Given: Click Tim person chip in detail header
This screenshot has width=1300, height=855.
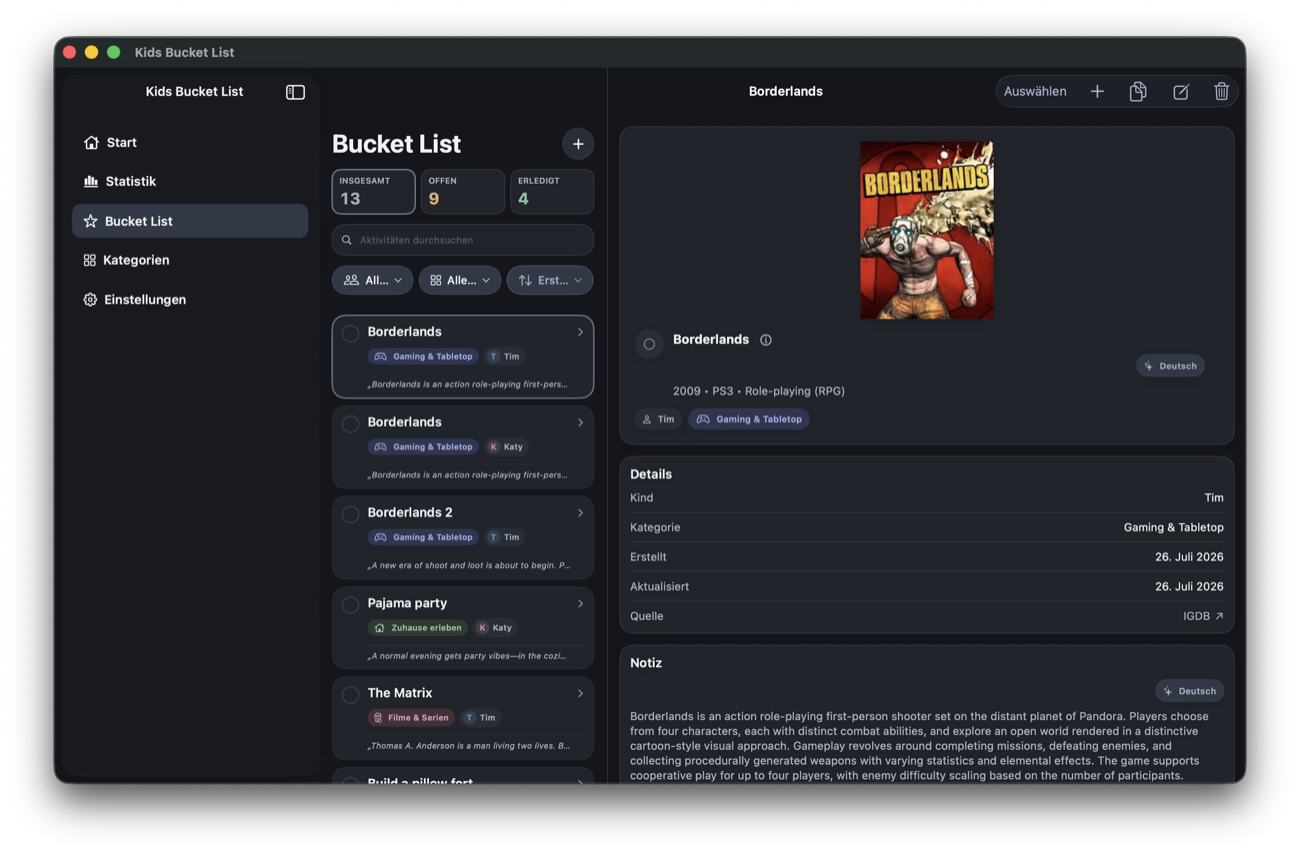Looking at the screenshot, I should tap(658, 419).
